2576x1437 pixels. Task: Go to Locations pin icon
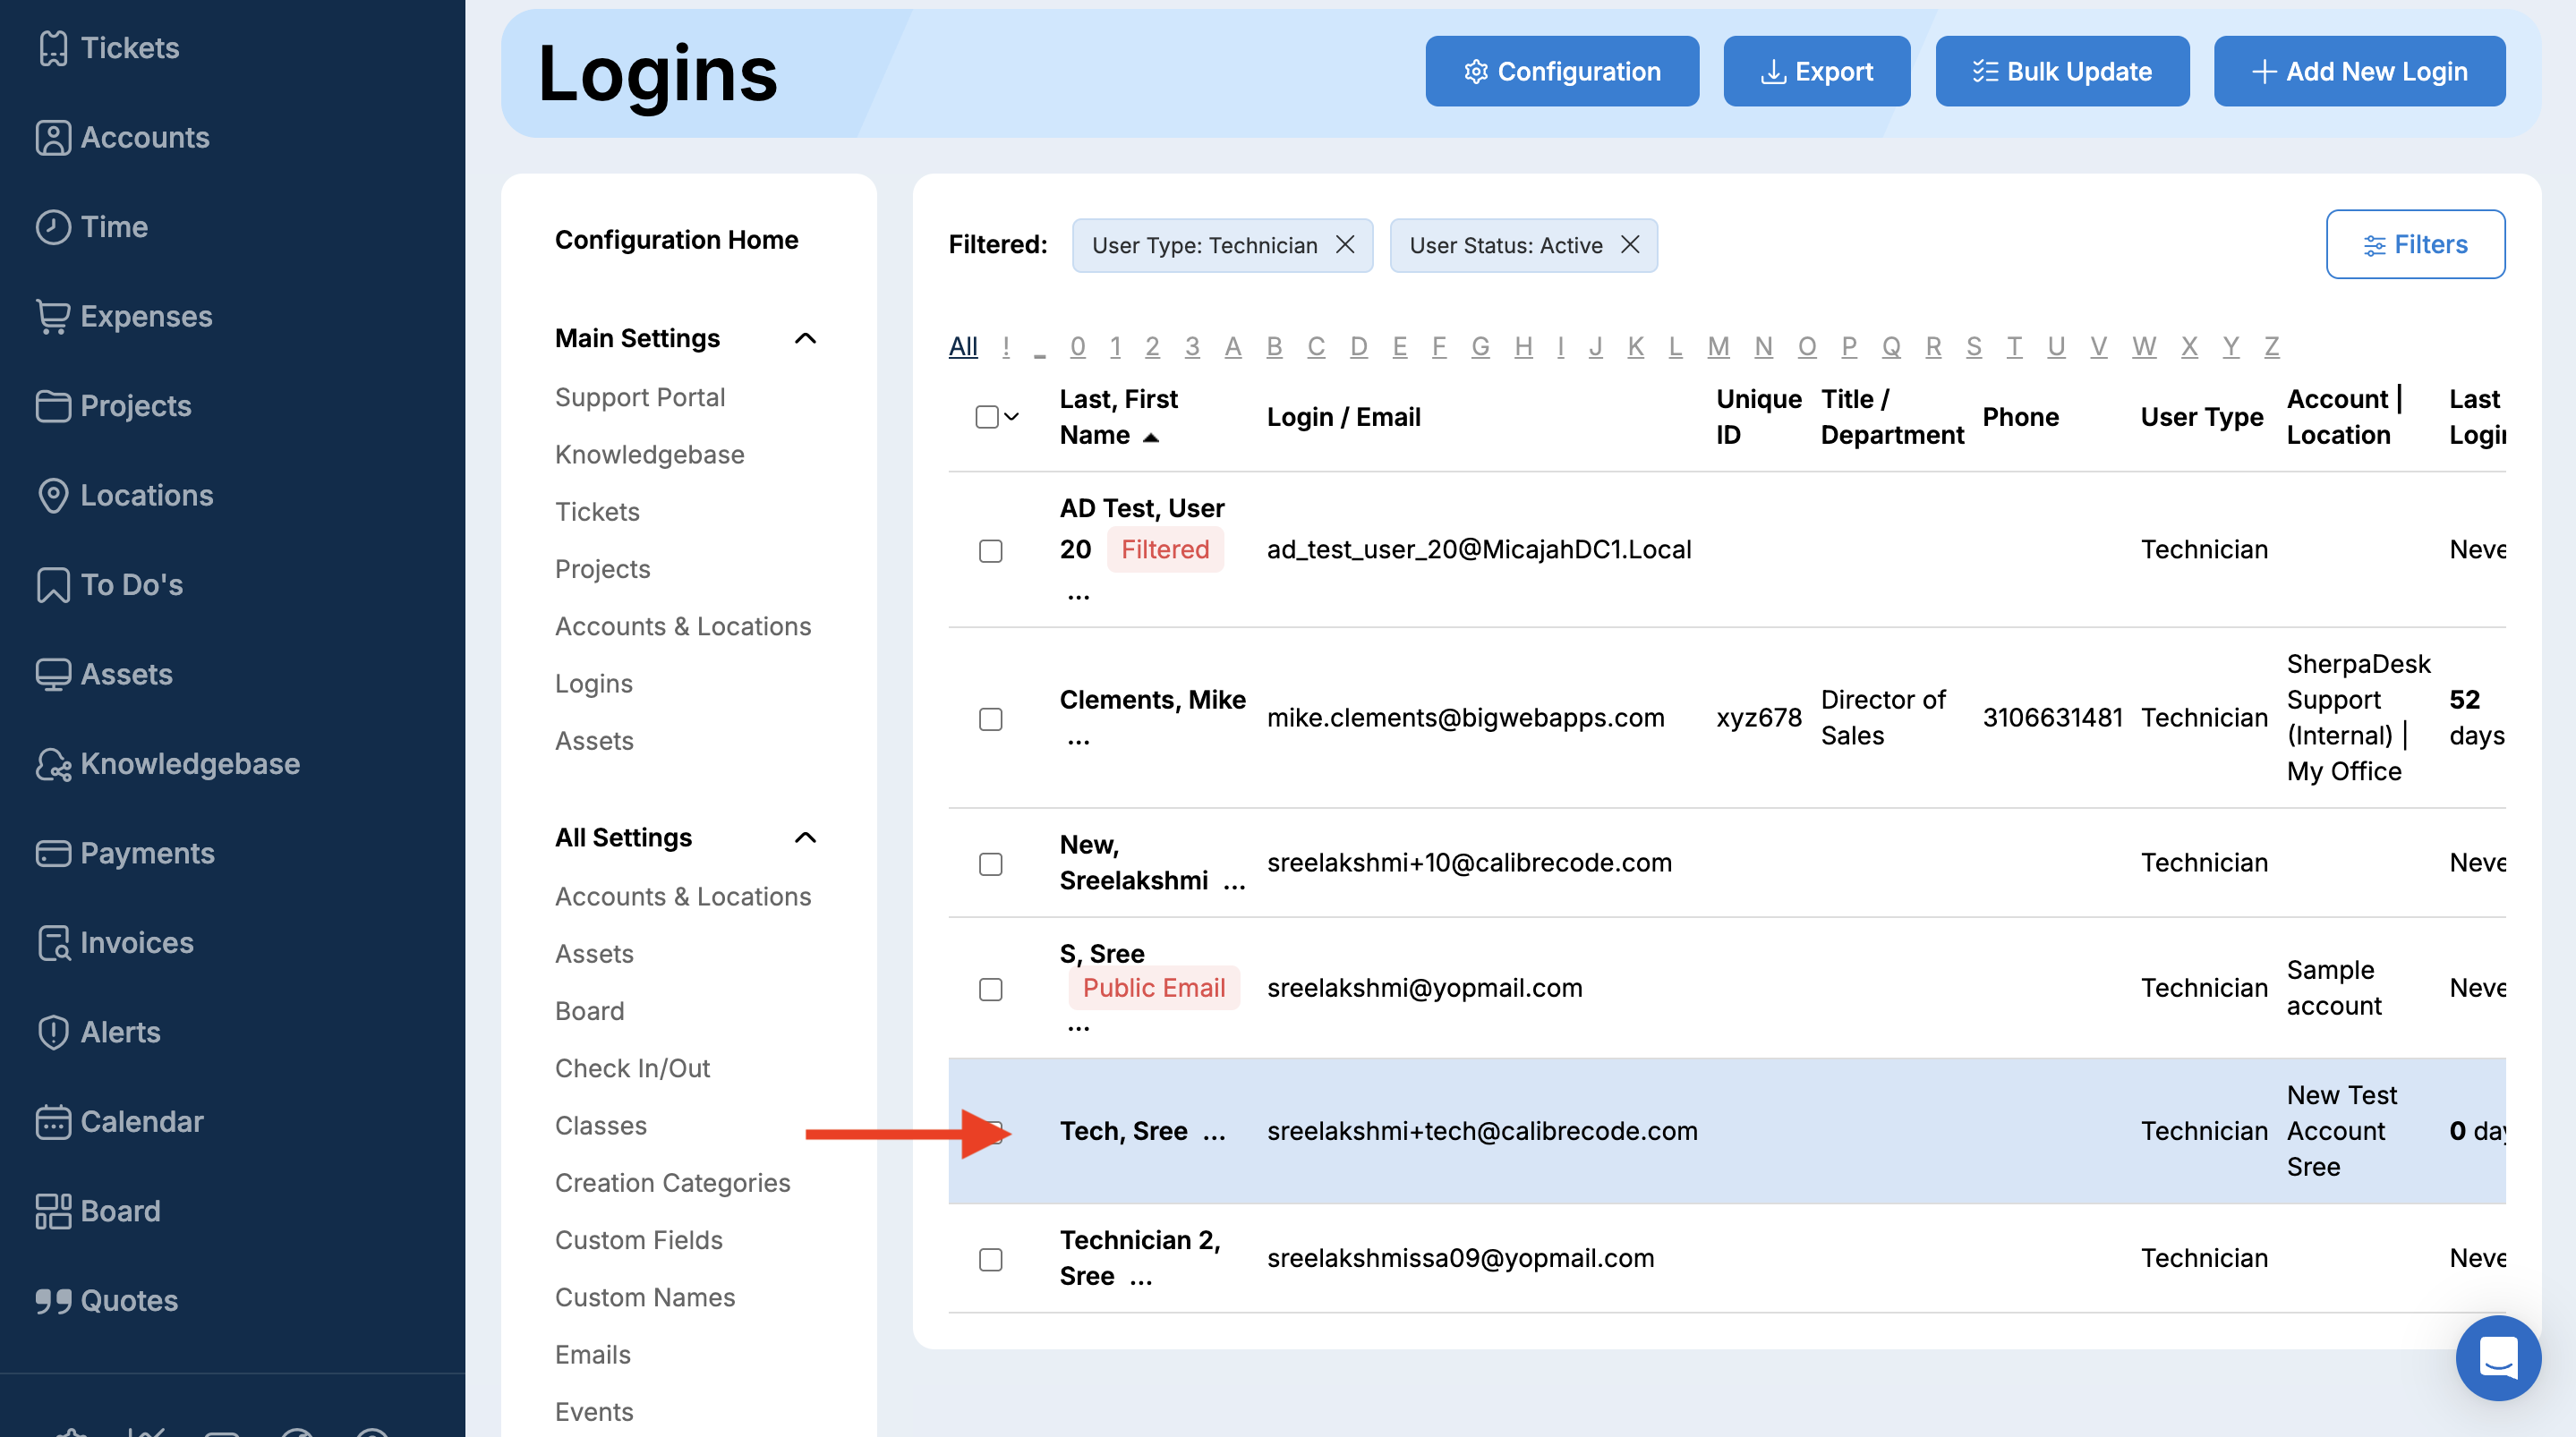click(x=53, y=496)
